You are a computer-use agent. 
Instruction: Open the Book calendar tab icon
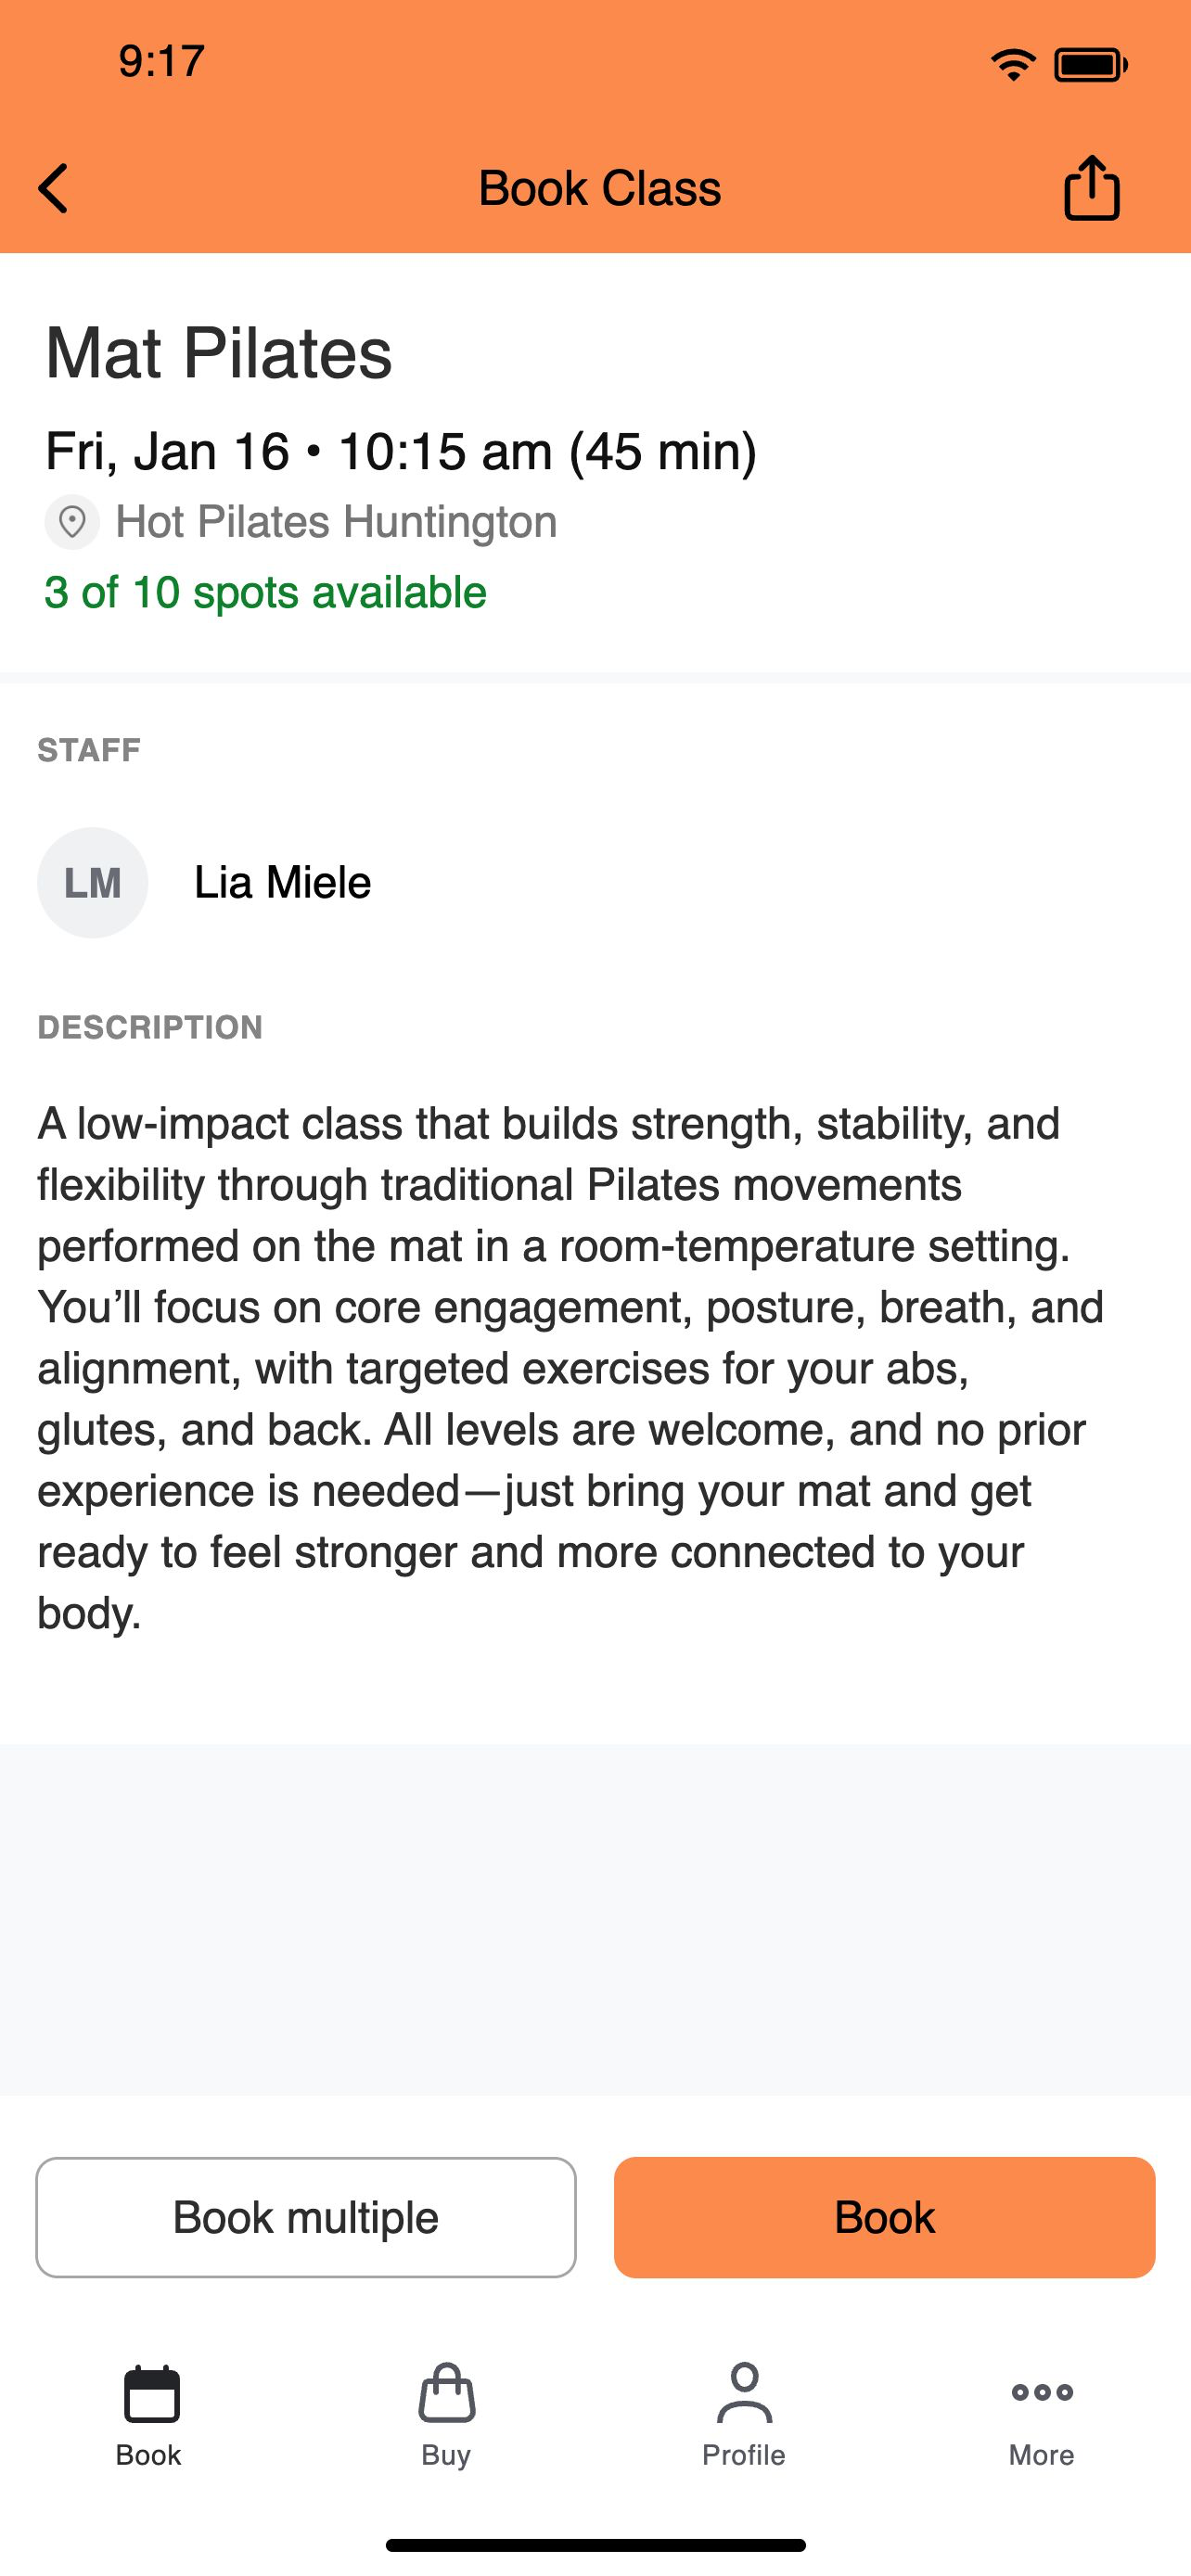coord(151,2394)
